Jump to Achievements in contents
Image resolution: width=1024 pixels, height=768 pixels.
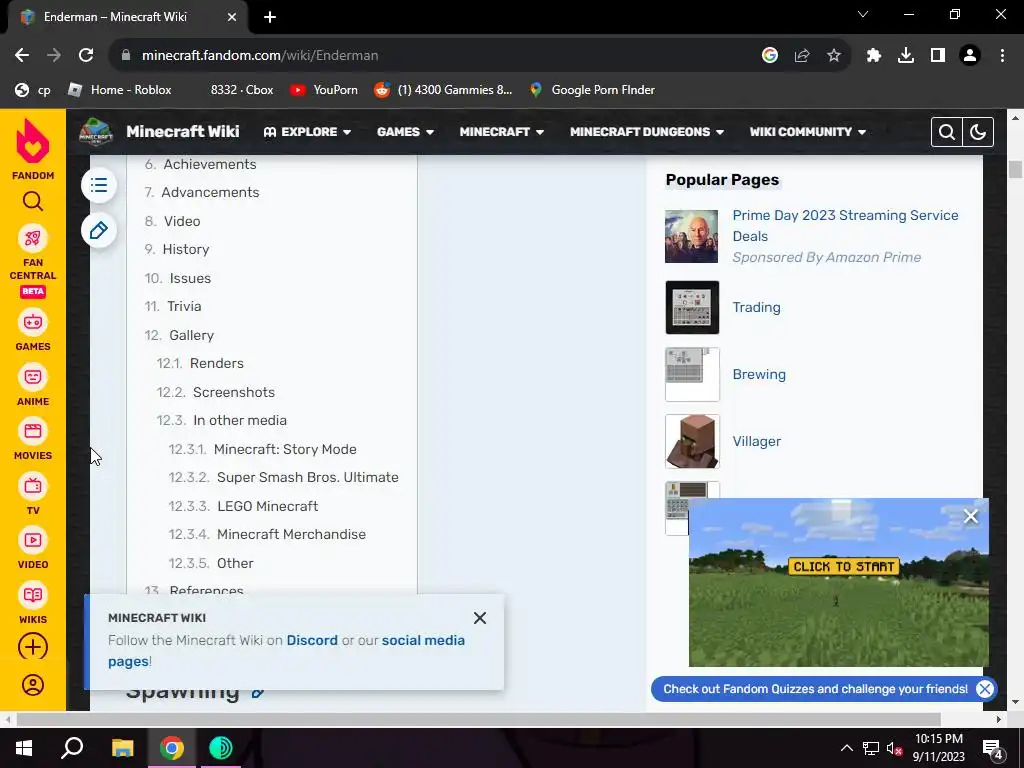[x=210, y=165]
